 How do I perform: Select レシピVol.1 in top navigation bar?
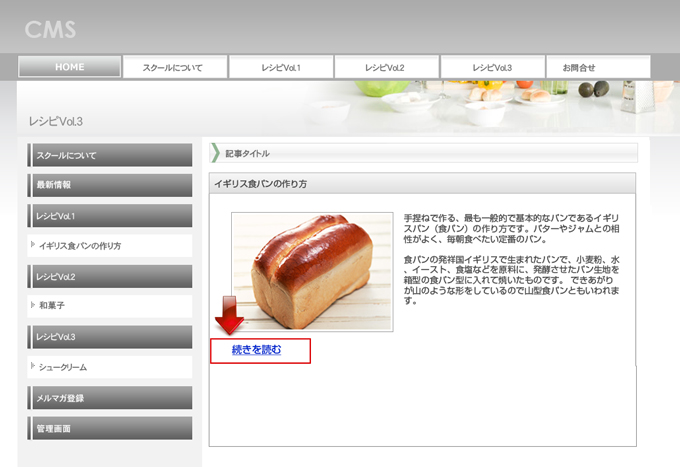[281, 67]
